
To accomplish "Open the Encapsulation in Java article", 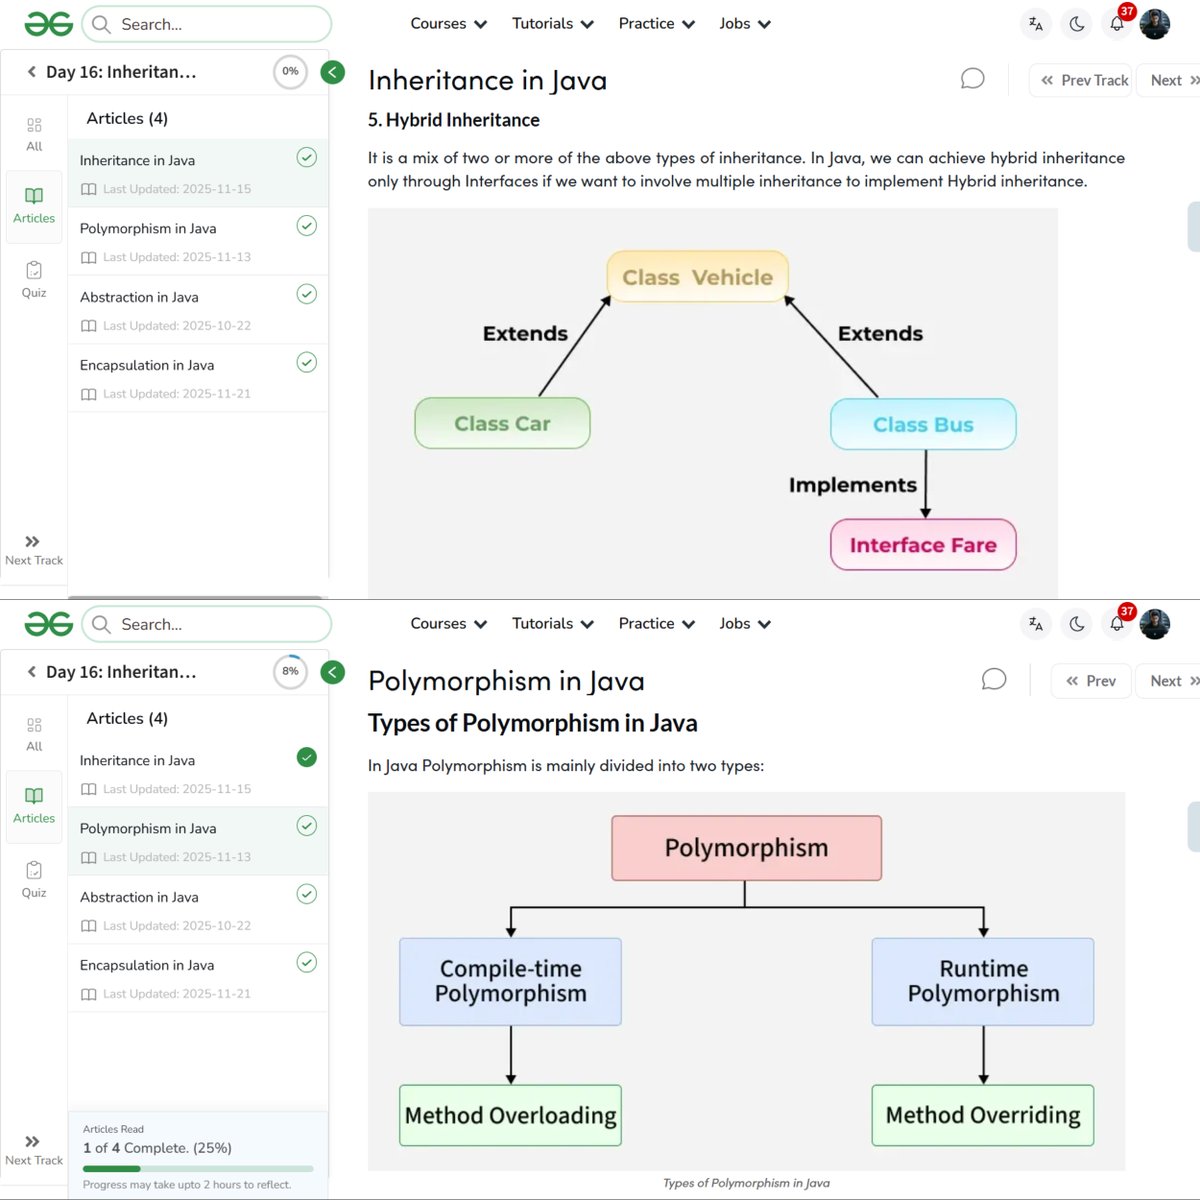I will tap(147, 365).
